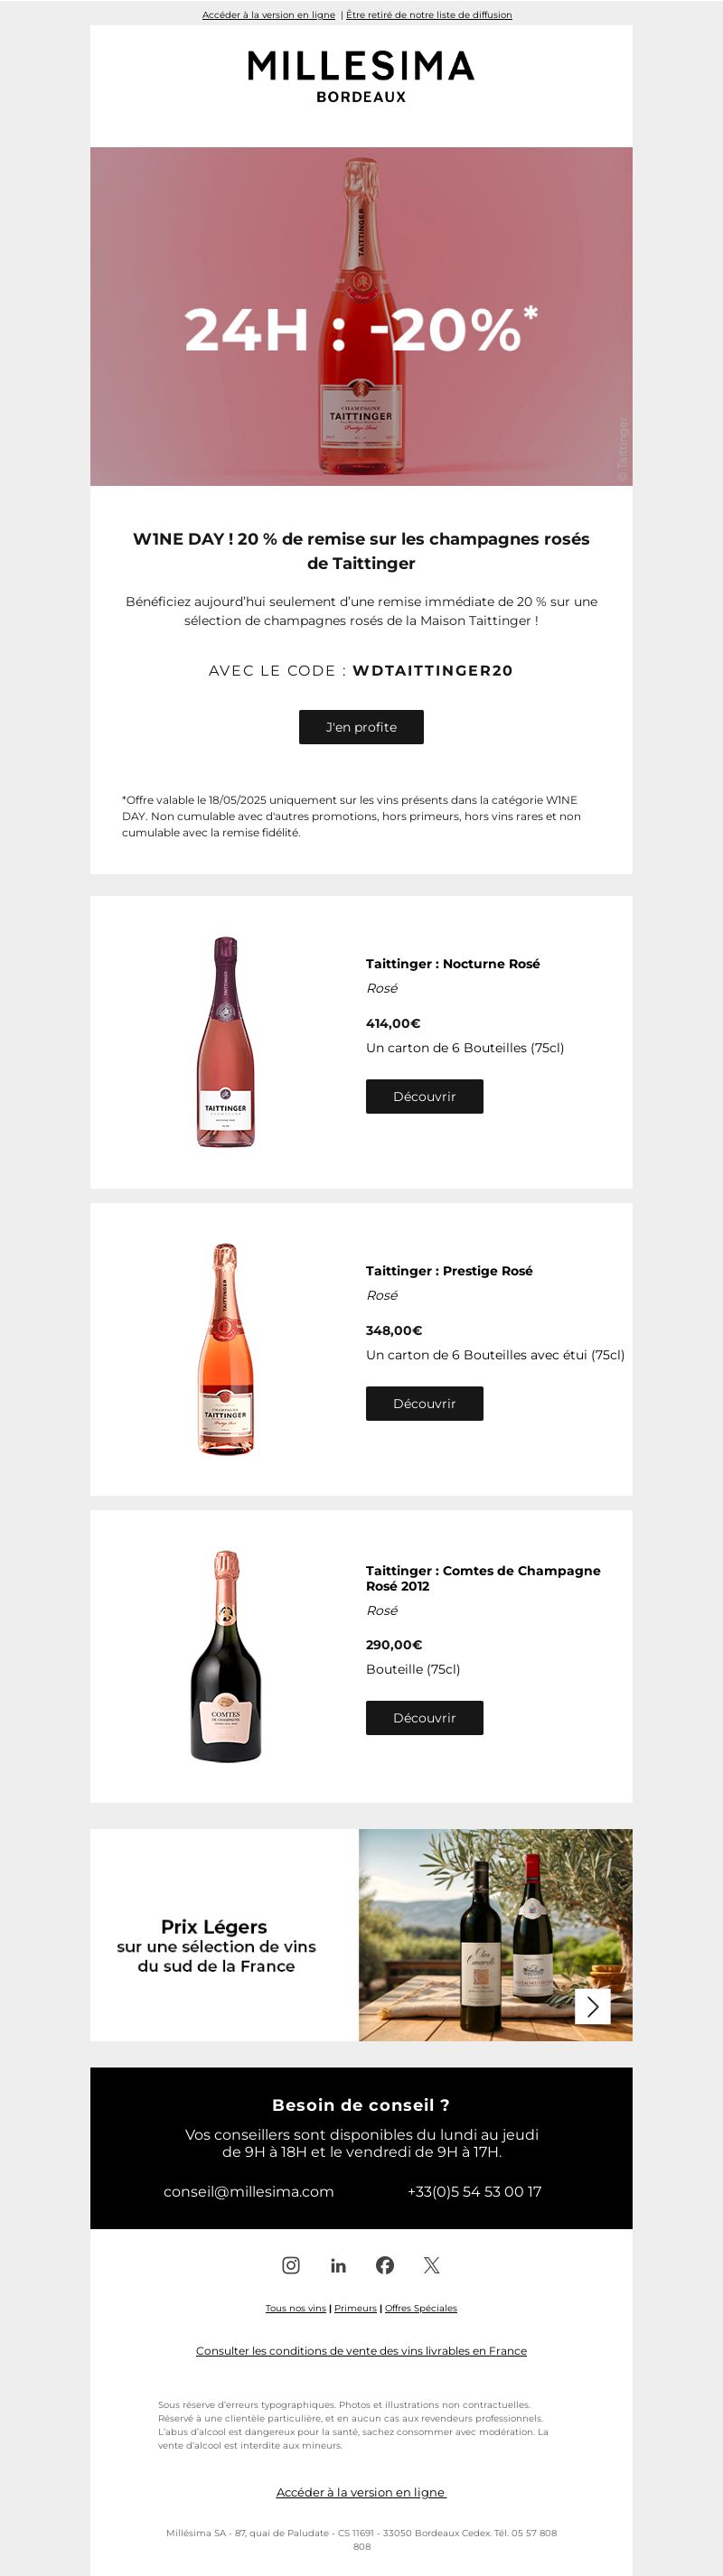Click the J'en profite button
The width and height of the screenshot is (723, 2576).
(x=361, y=727)
